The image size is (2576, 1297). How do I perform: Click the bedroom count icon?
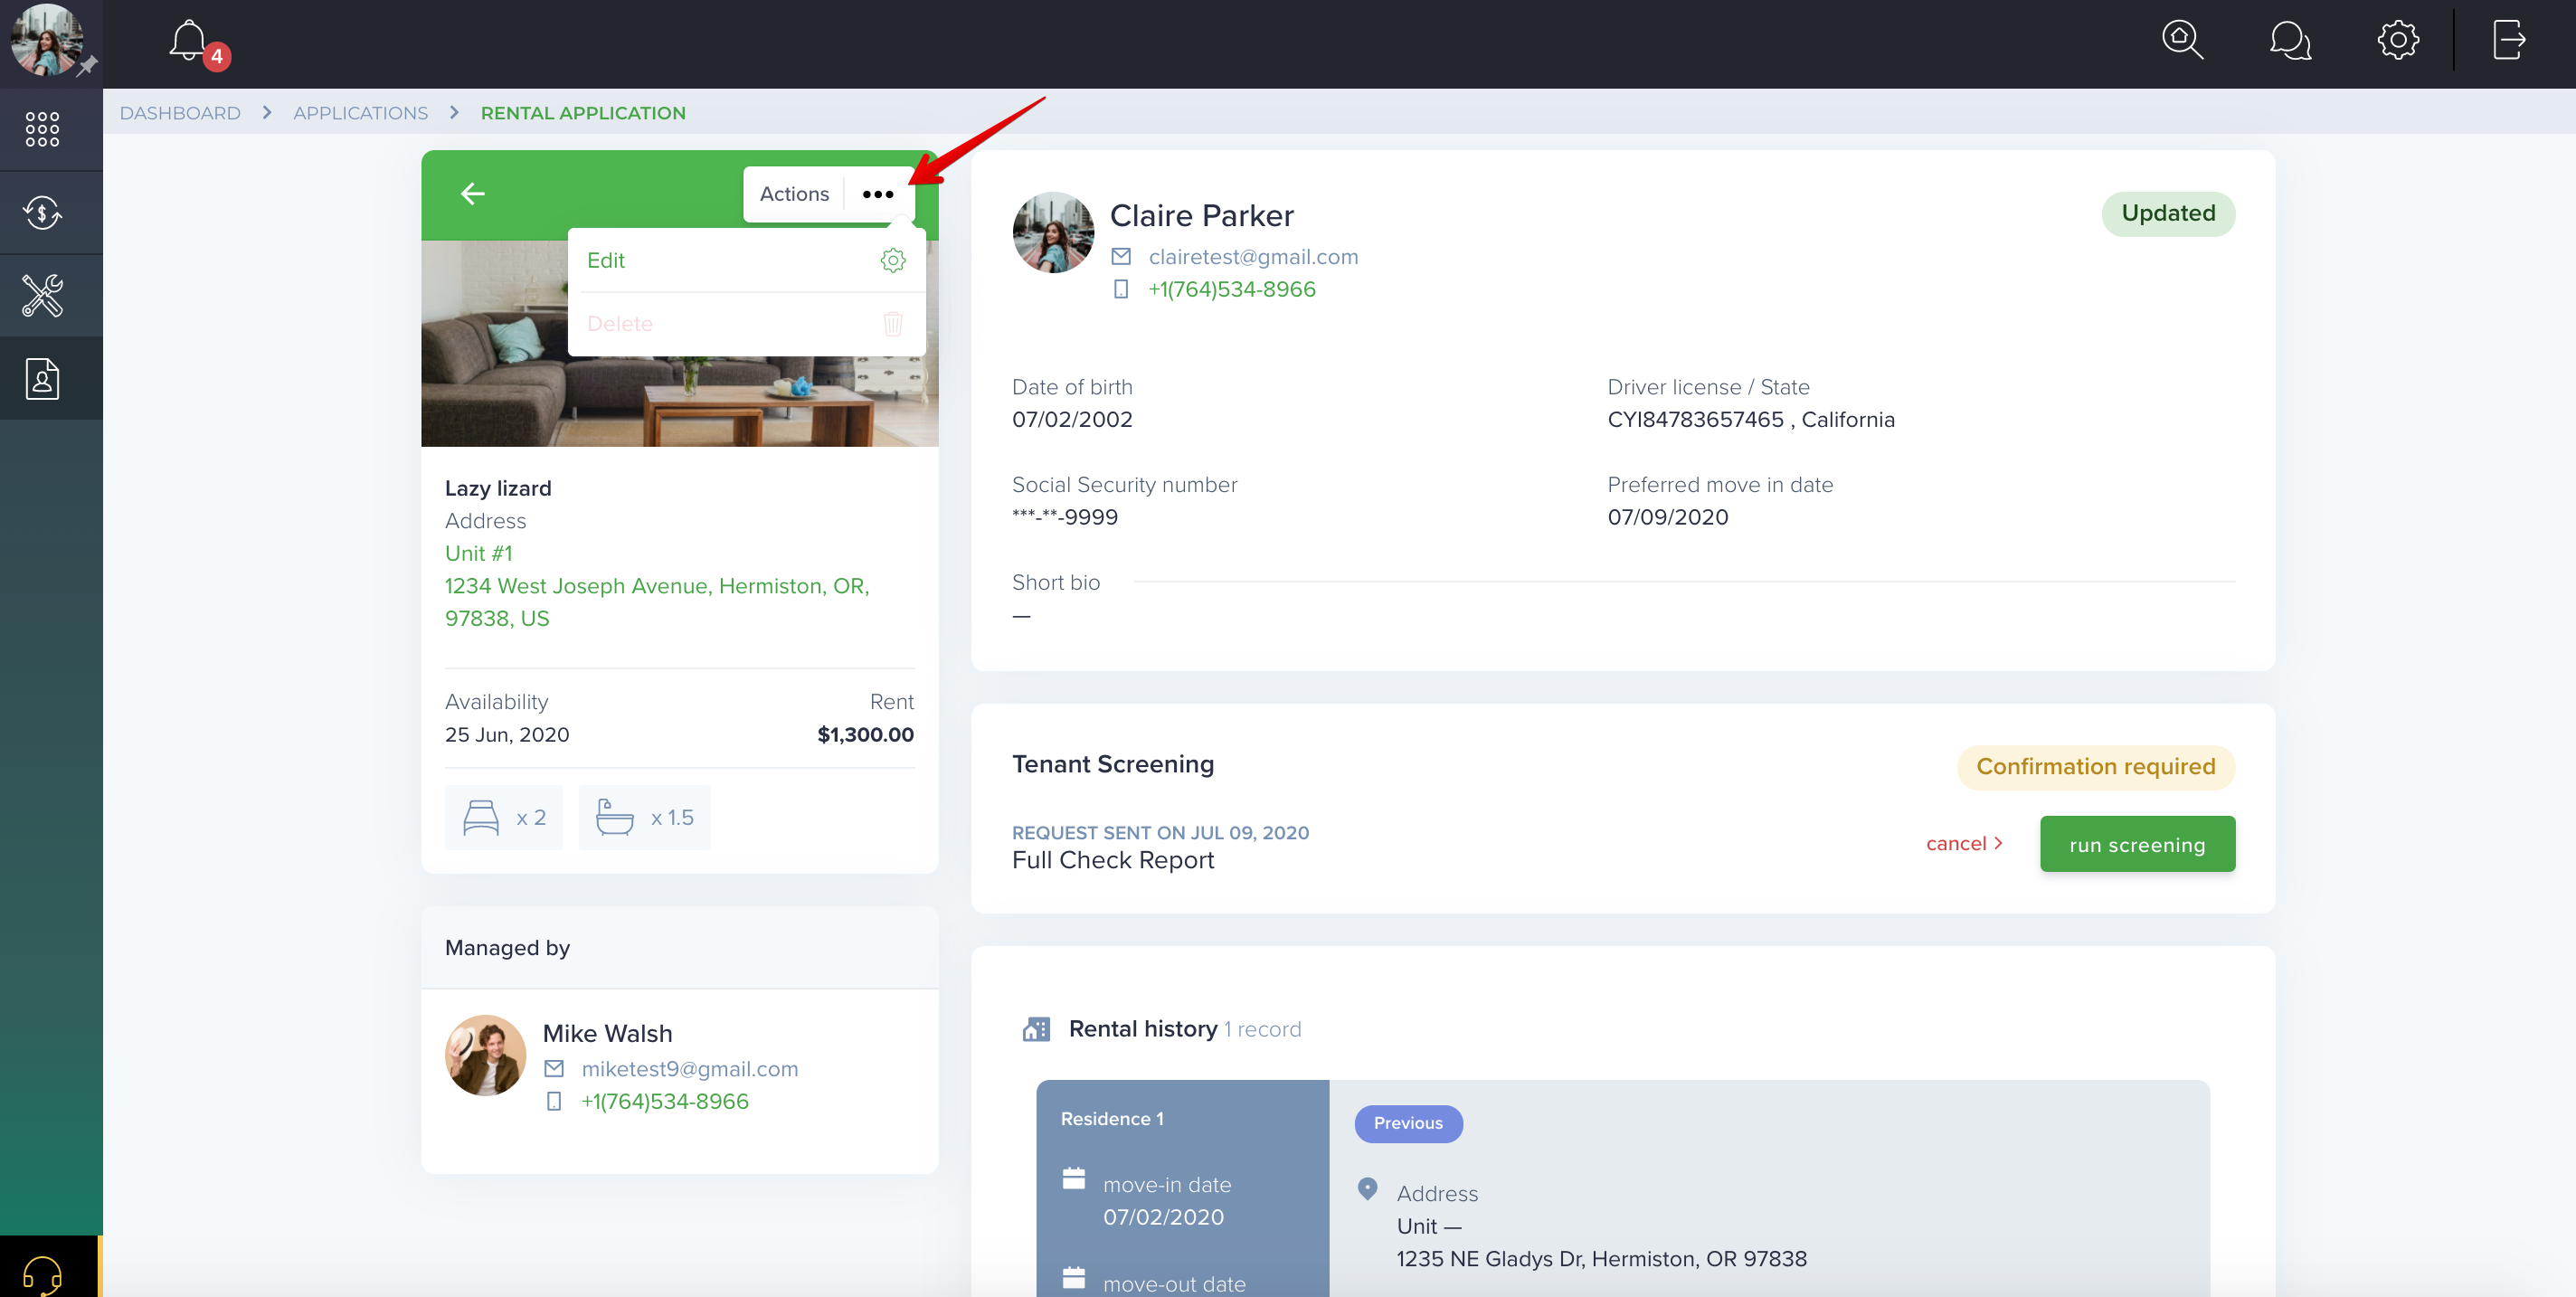[481, 818]
